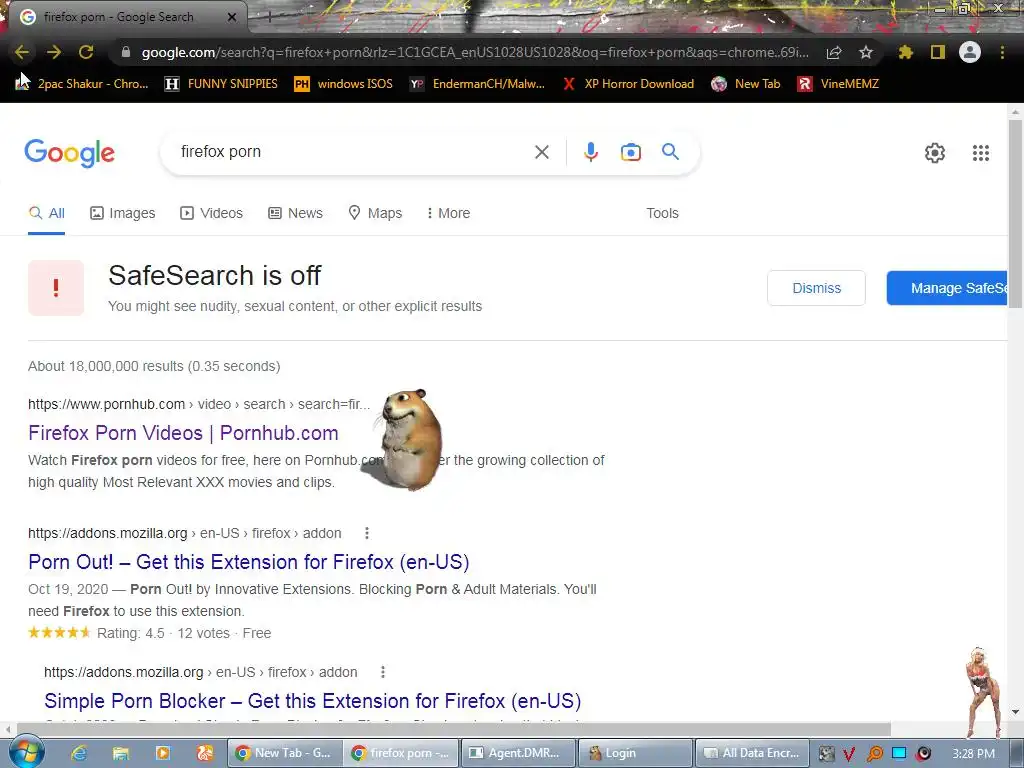Click the monitor icon in system tray
Image resolution: width=1024 pixels, height=768 pixels.
(899, 753)
